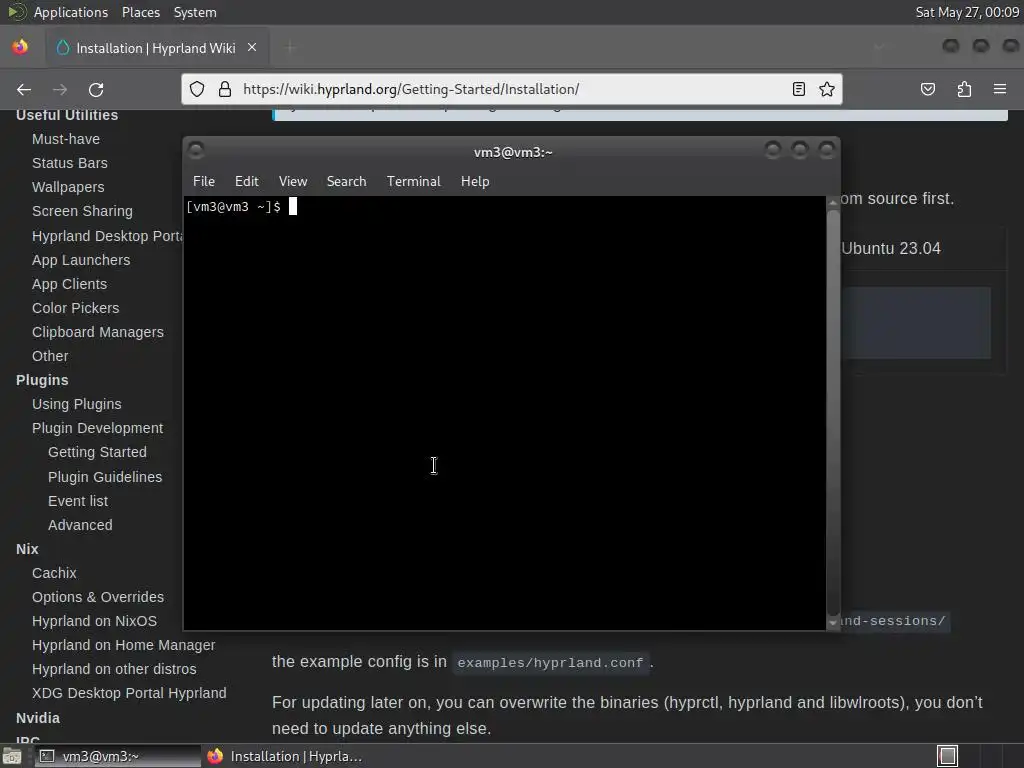Click the terminal vertical scrollbar track
The width and height of the screenshot is (1024, 768).
click(833, 413)
